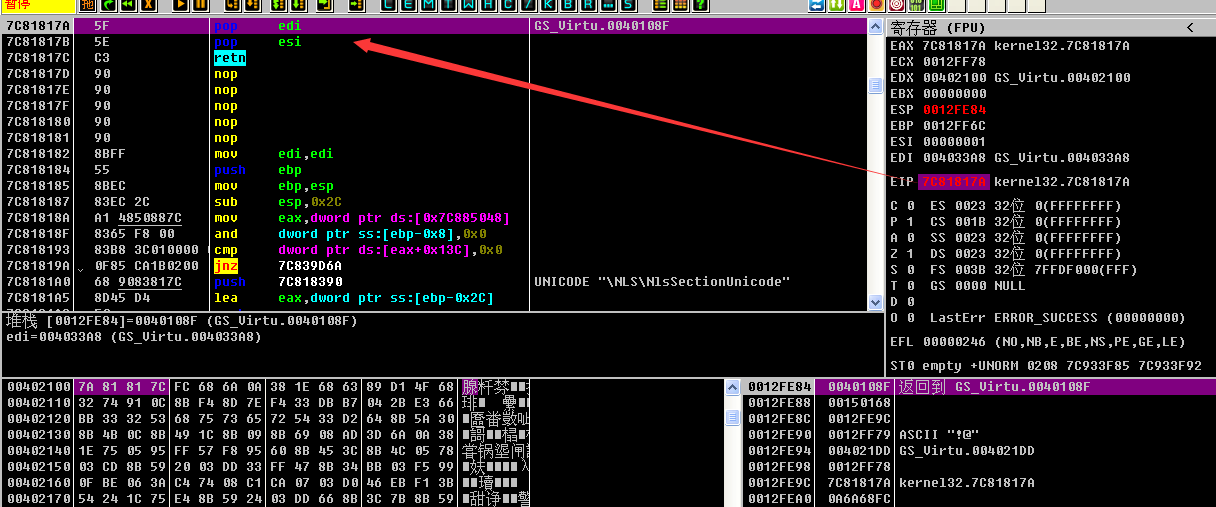1216x507 pixels.
Task: Toggle the P parity flag value
Action: pyautogui.click(x=905, y=222)
